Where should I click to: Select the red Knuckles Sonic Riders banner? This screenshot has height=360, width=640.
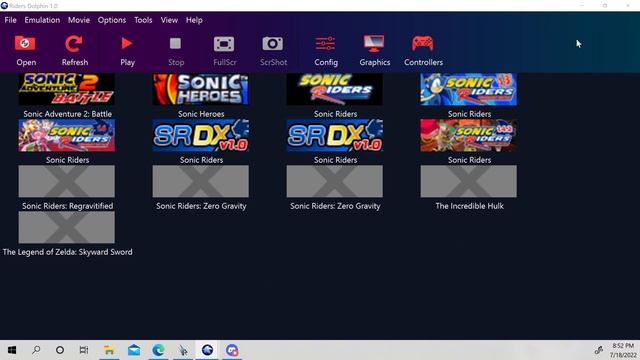[x=469, y=136]
